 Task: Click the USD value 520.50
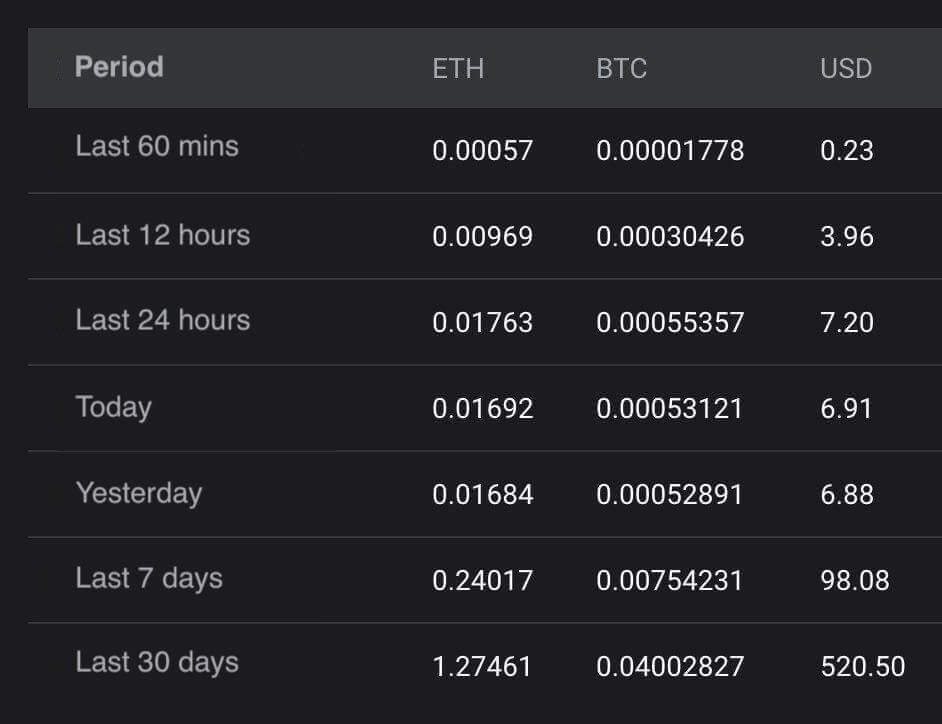[x=863, y=666]
